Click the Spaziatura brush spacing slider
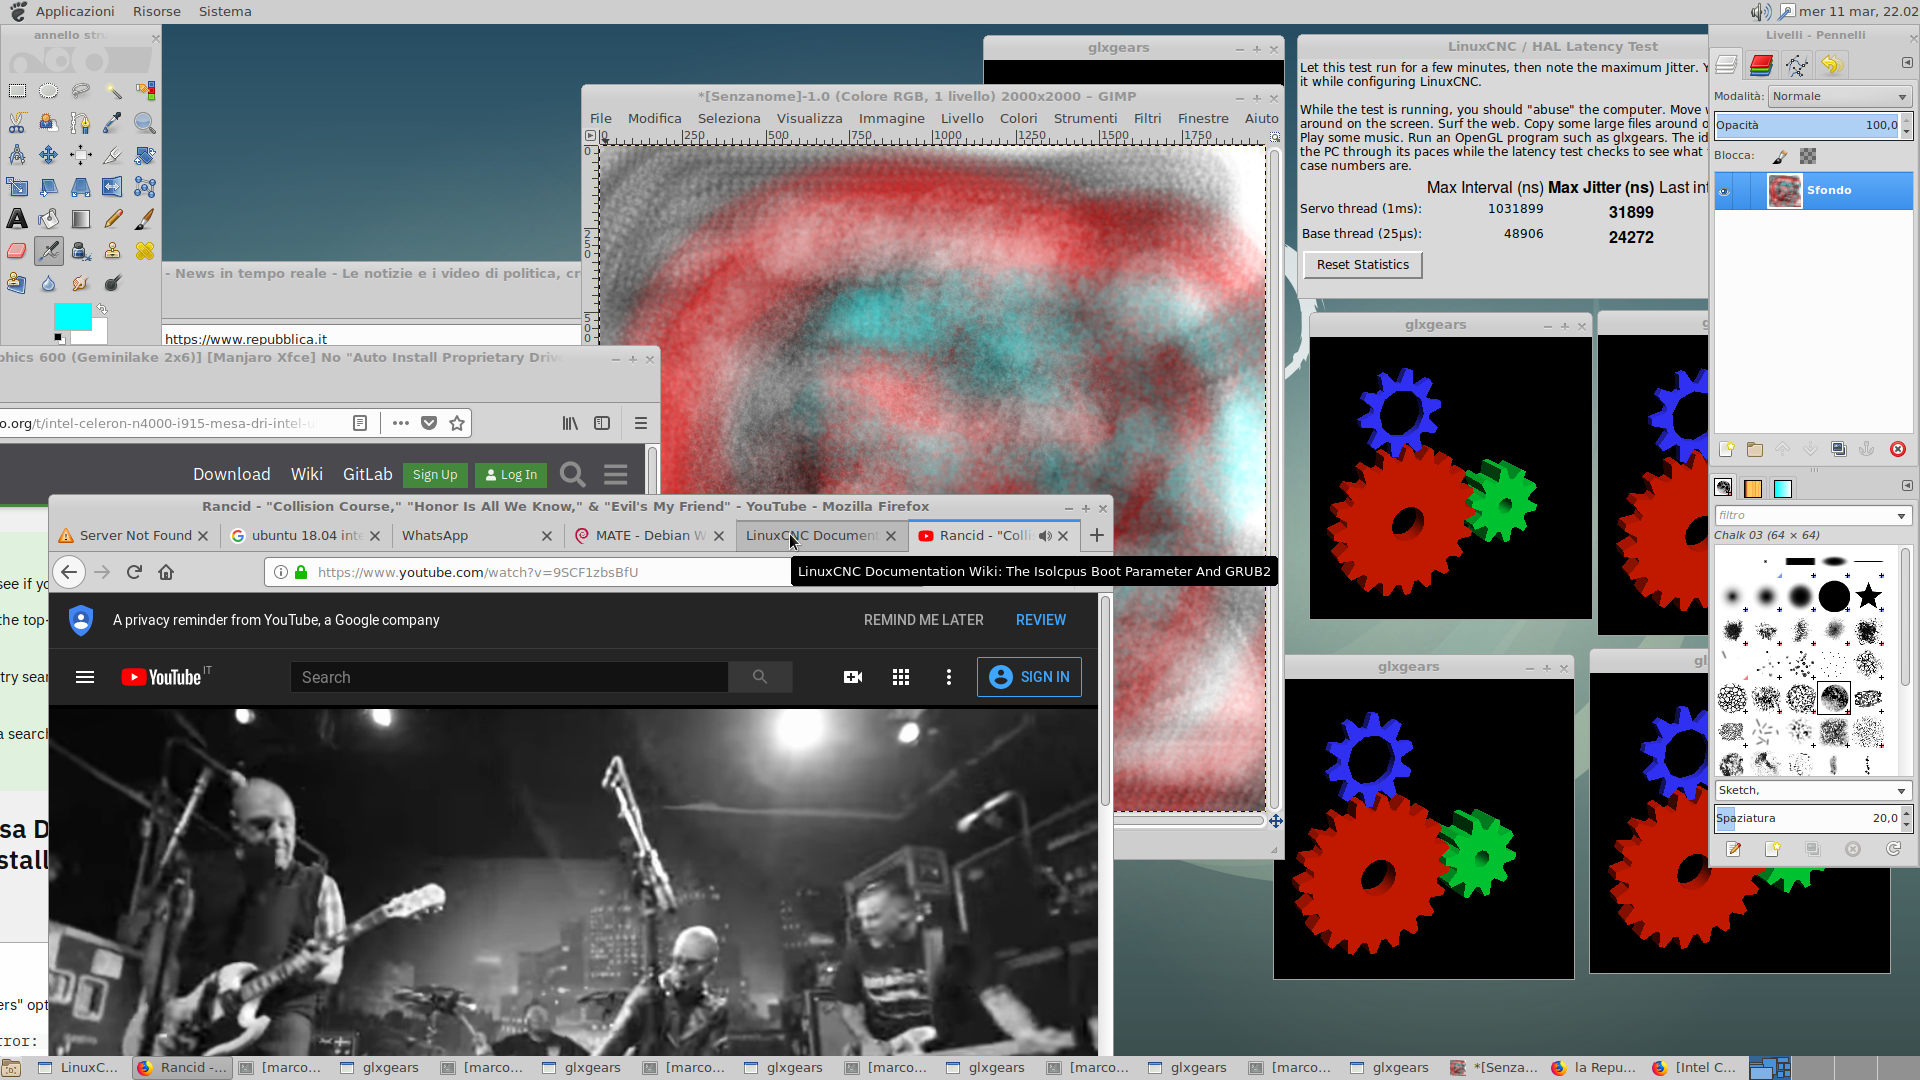This screenshot has width=1920, height=1080. pos(1806,818)
